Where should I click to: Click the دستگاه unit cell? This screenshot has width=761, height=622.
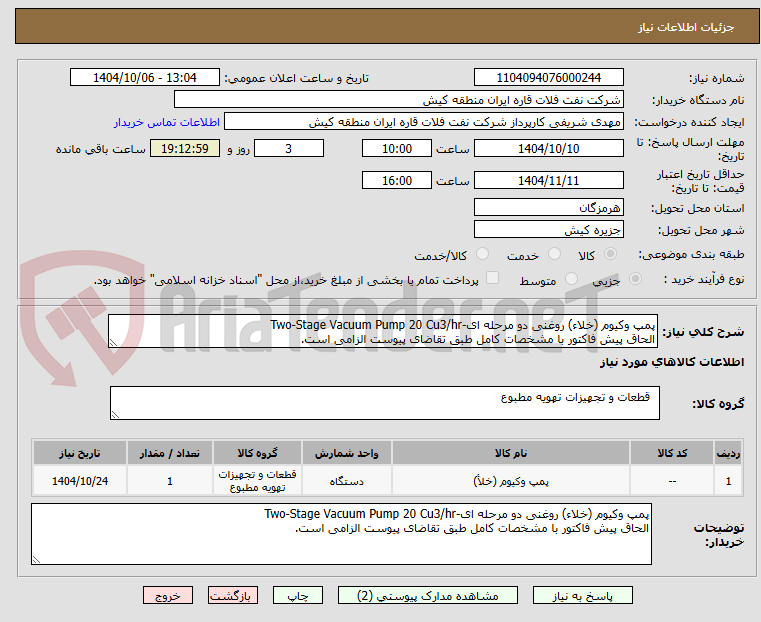pyautogui.click(x=347, y=481)
